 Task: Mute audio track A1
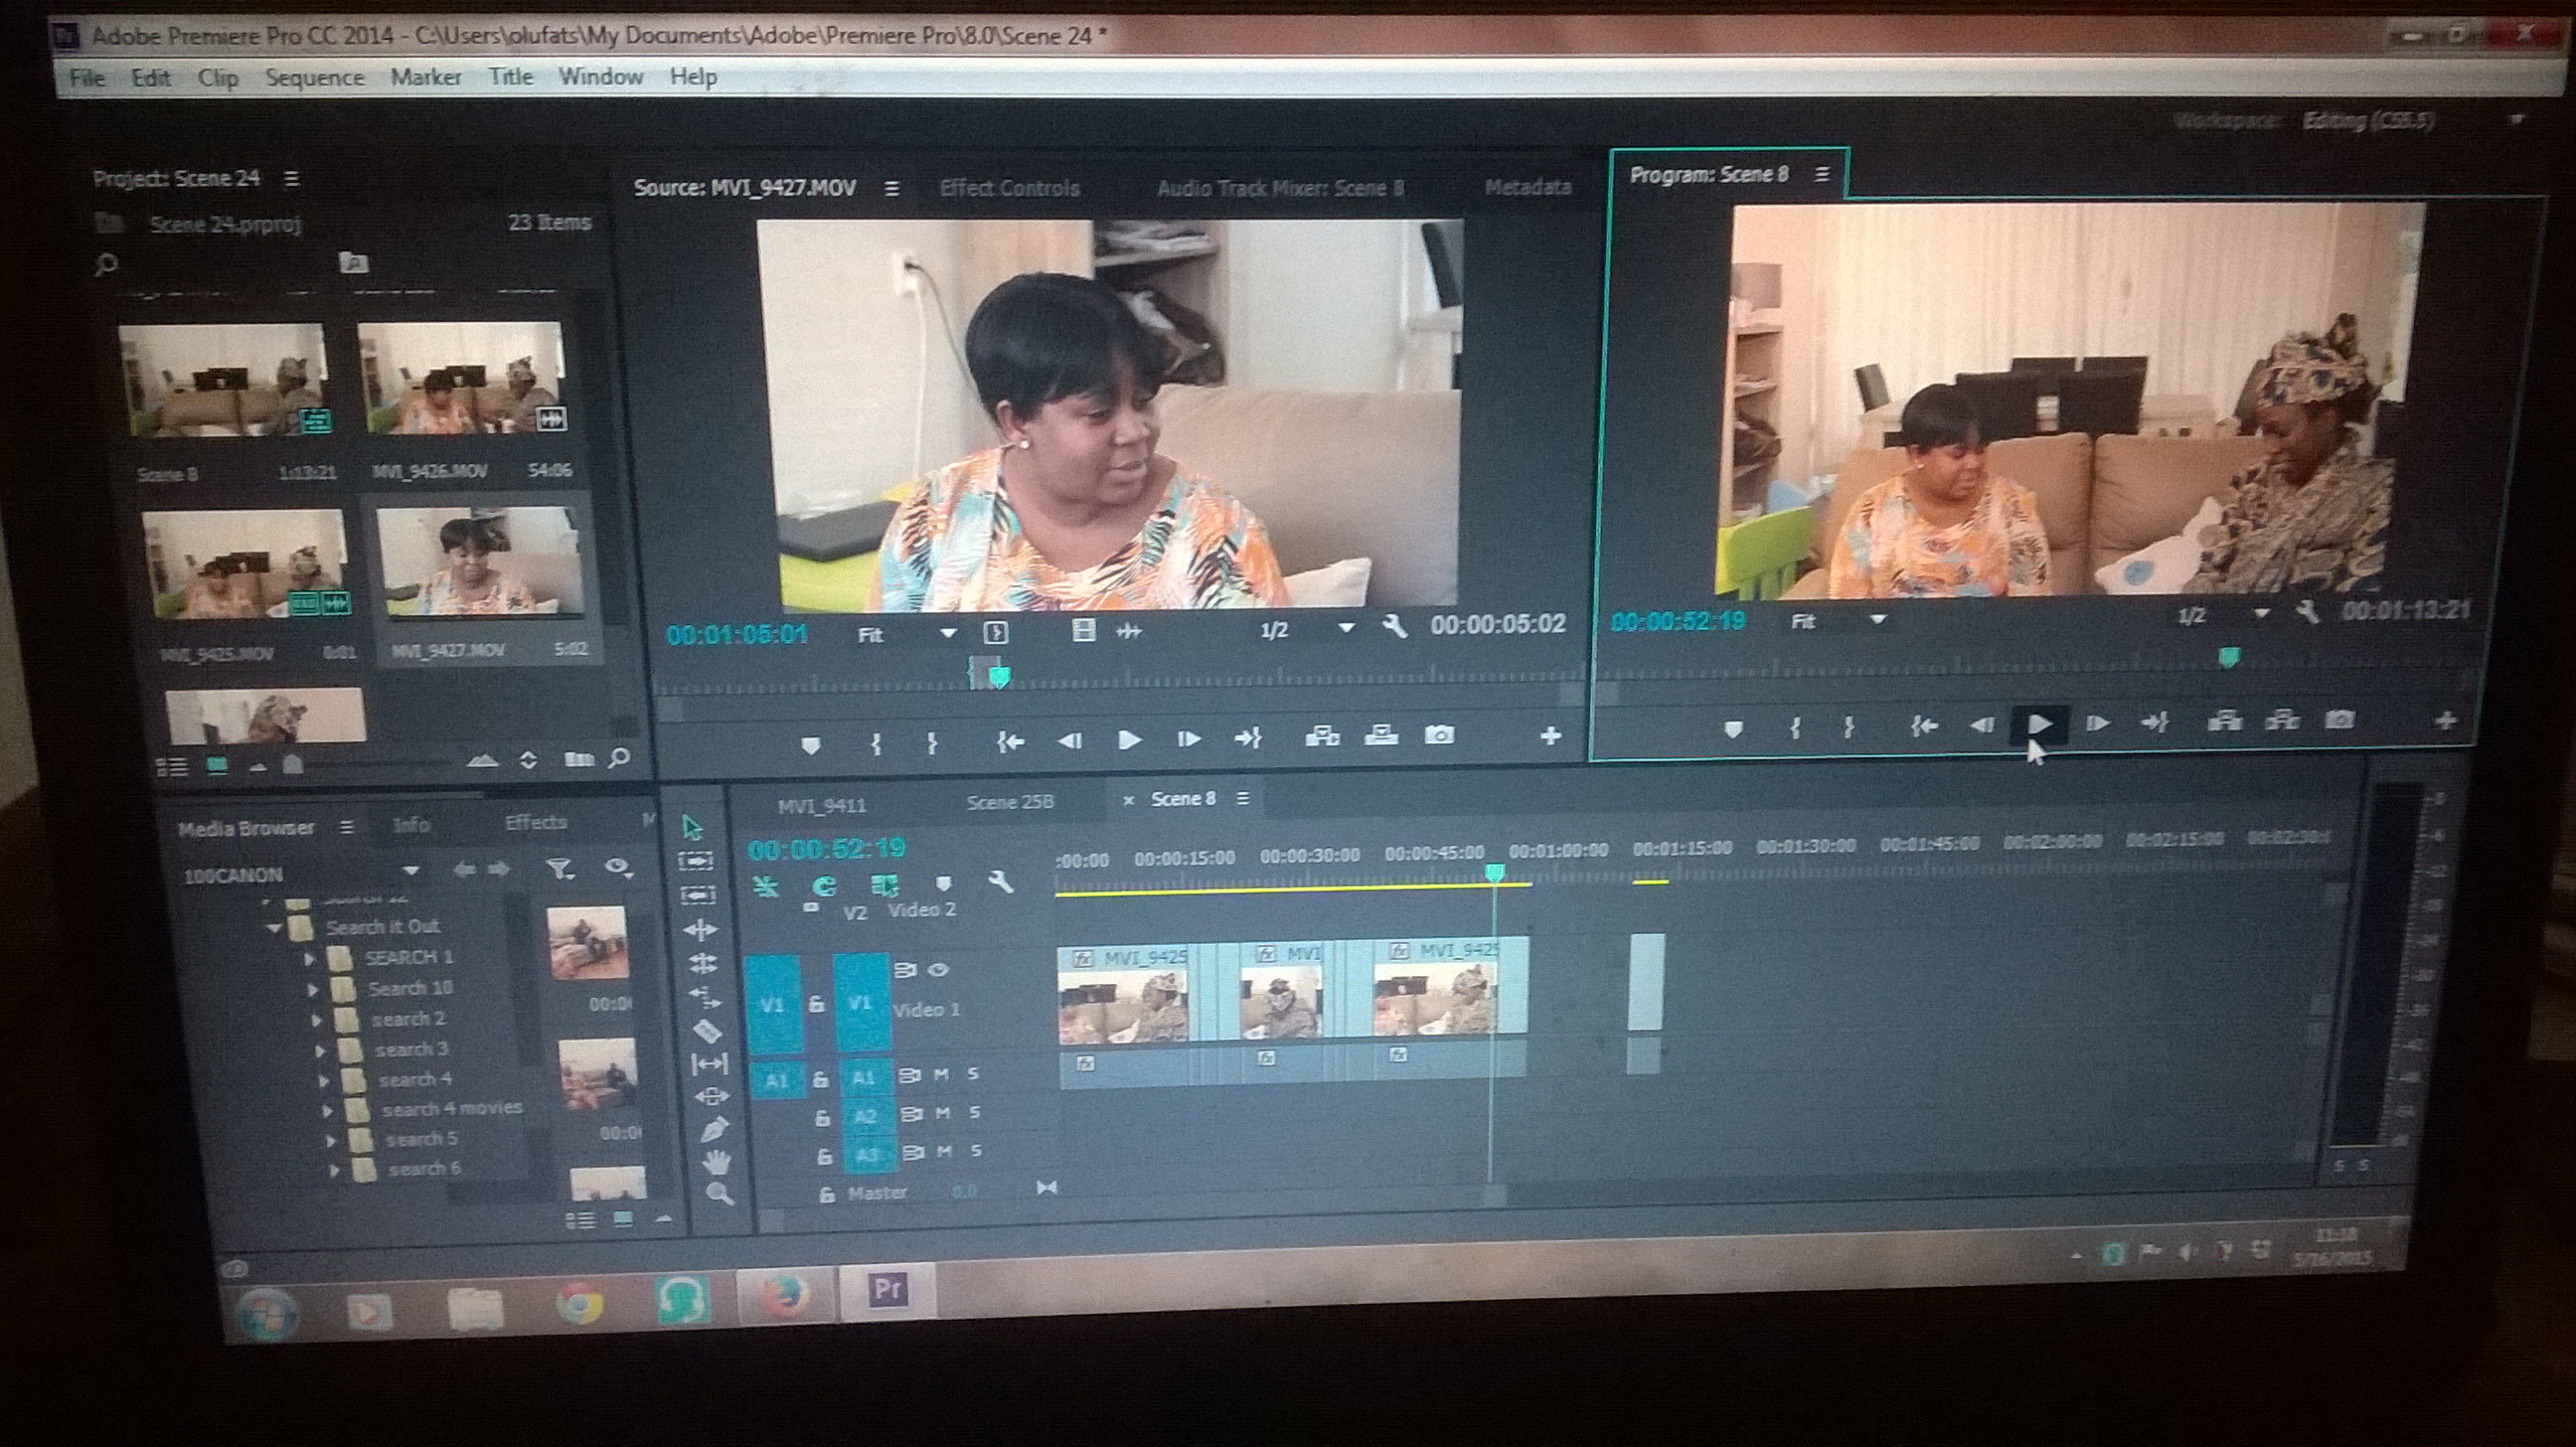(x=941, y=1074)
